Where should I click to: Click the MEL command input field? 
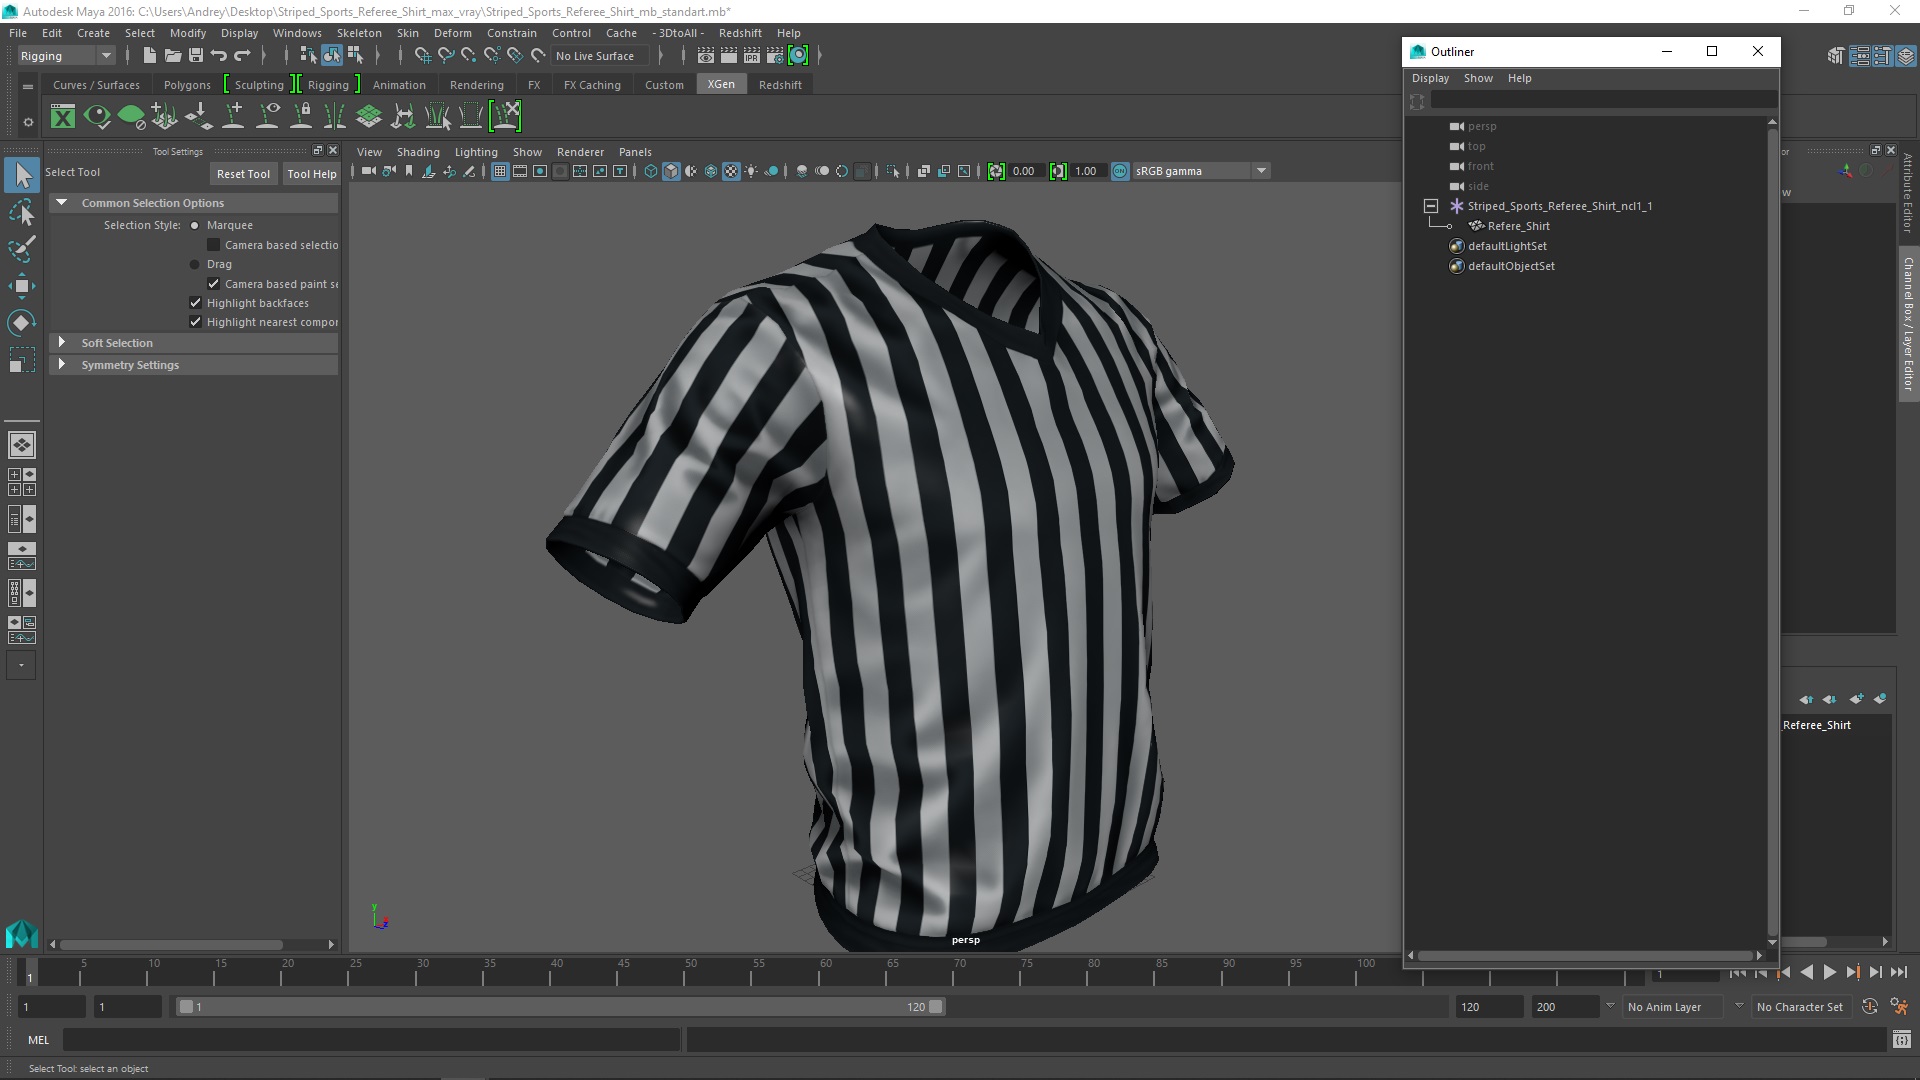point(370,1040)
